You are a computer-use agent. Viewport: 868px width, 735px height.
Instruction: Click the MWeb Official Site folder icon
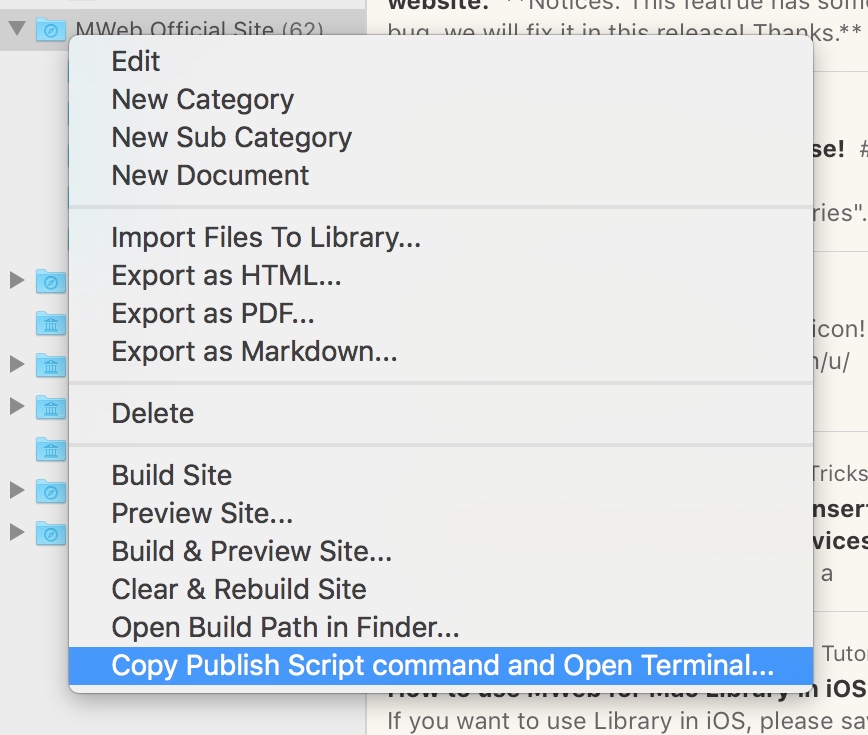(x=50, y=30)
